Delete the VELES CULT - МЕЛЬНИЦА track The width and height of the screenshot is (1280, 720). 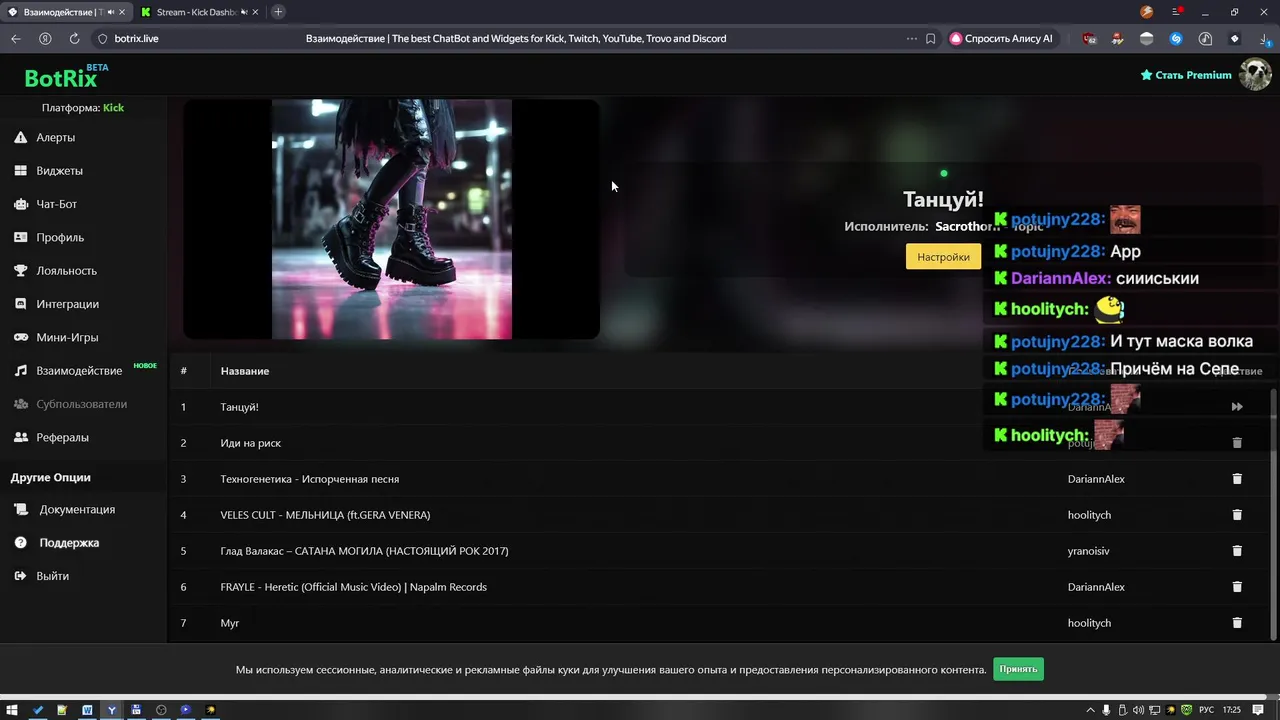click(x=1237, y=515)
